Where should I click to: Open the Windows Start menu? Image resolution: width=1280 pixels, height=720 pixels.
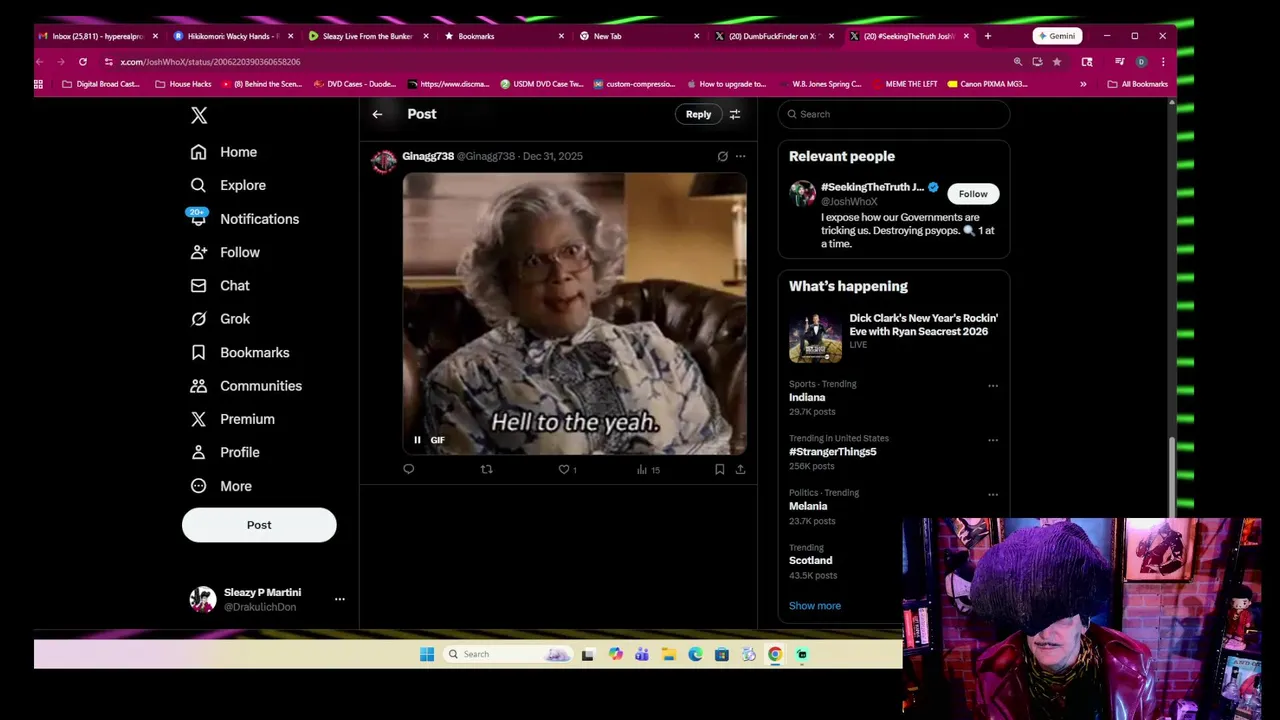(427, 654)
